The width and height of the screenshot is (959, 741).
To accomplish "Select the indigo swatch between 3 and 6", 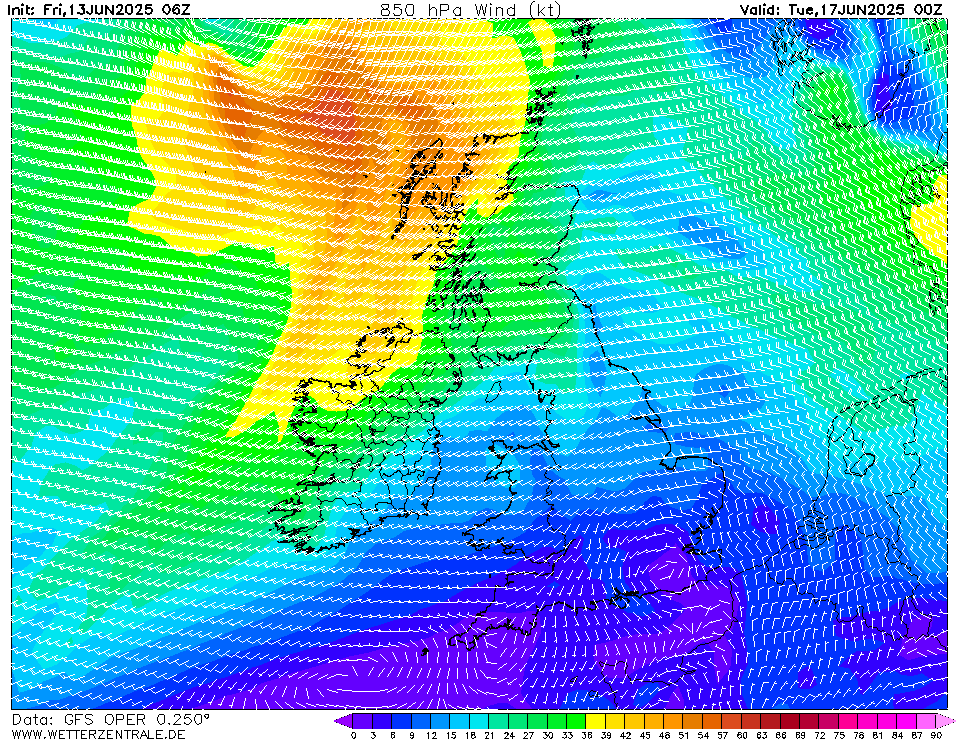I will 382,721.
